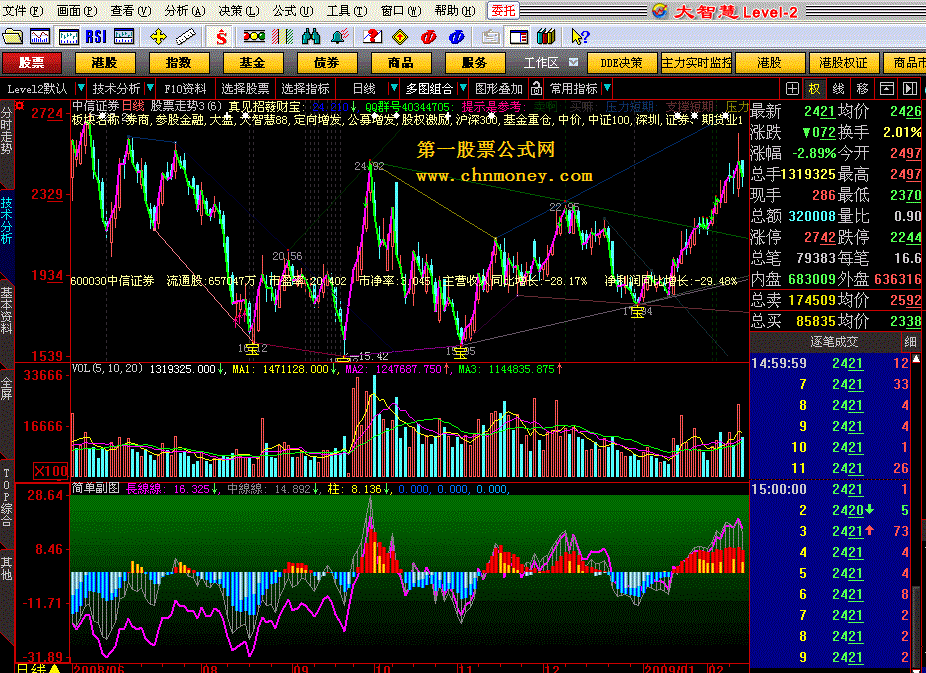Click the red S icon in the toolbar
The height and width of the screenshot is (673, 926).
click(x=221, y=37)
